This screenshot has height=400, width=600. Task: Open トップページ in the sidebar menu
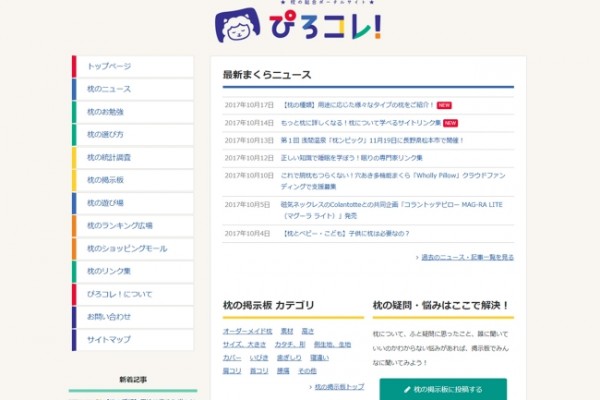[x=133, y=67]
